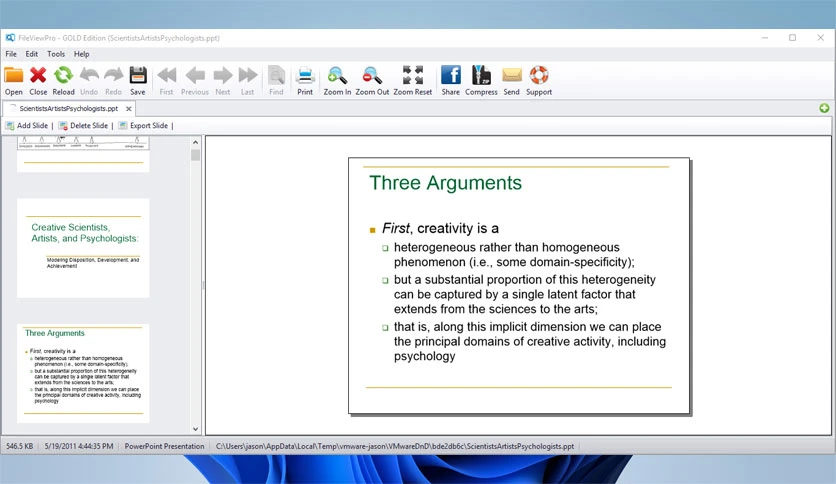
Task: Open Support via the lifebuoy icon
Action: [539, 76]
